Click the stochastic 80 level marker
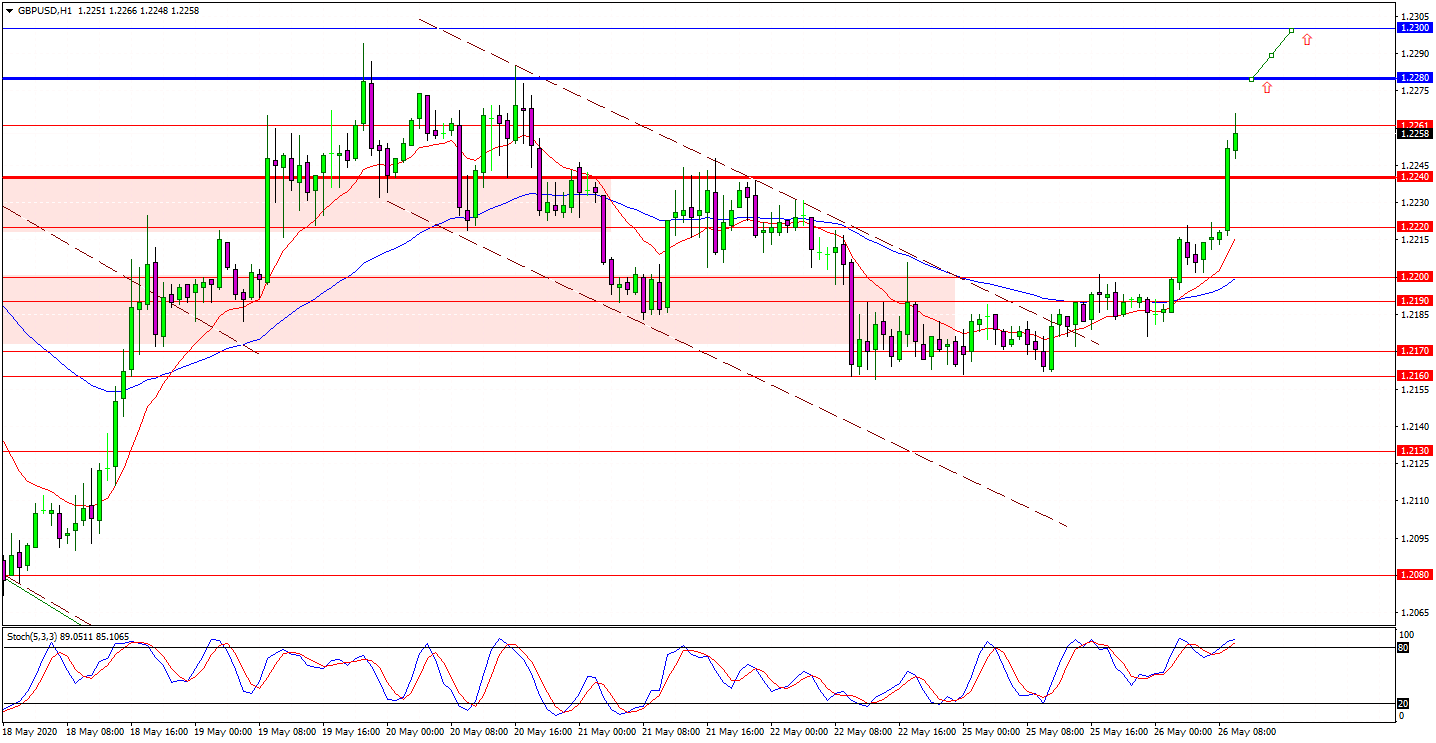The width and height of the screenshot is (1436, 743). [x=1402, y=648]
